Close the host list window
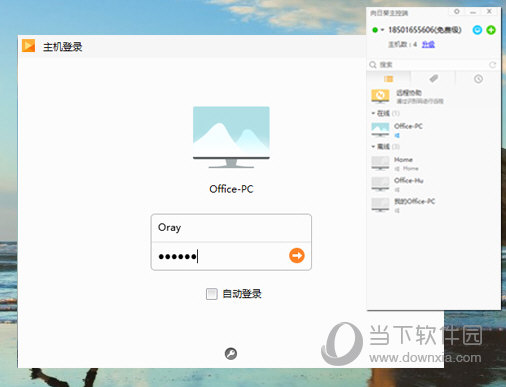 point(489,11)
